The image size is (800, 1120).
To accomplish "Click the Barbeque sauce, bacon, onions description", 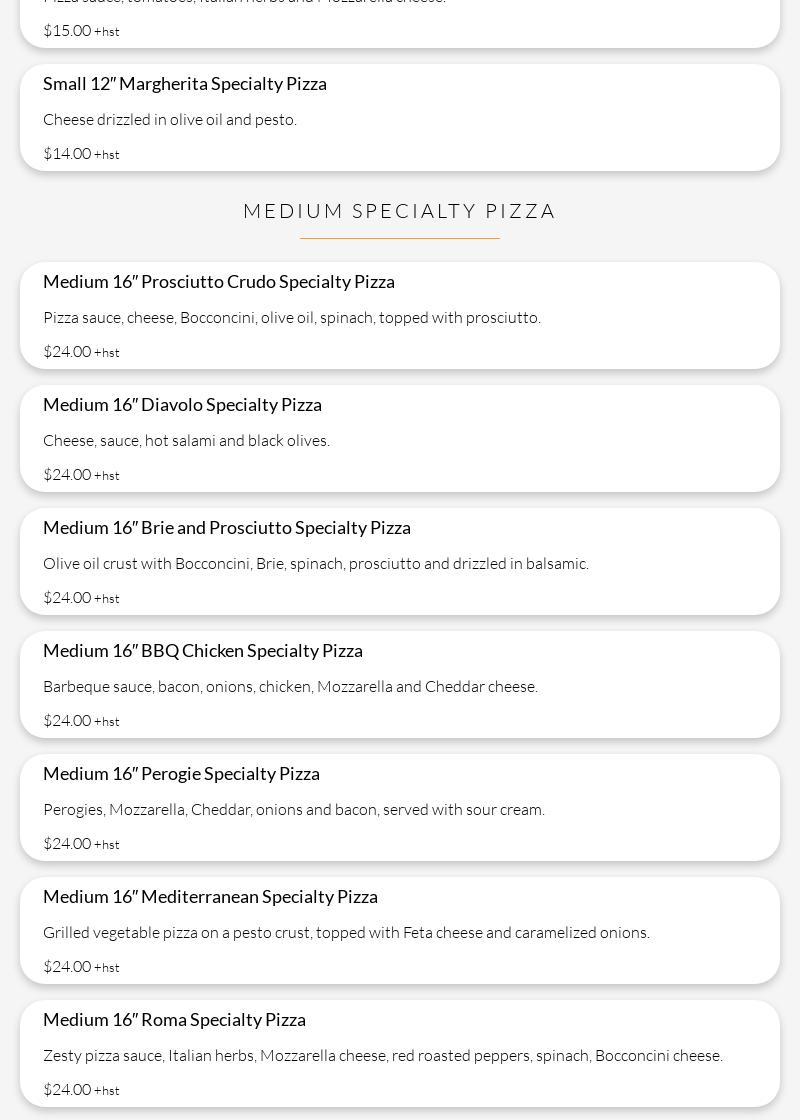I will point(291,686).
